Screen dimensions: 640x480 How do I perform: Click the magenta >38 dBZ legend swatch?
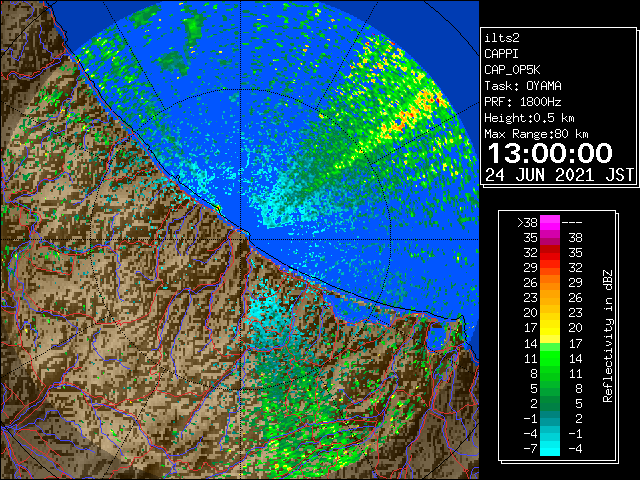coord(550,222)
